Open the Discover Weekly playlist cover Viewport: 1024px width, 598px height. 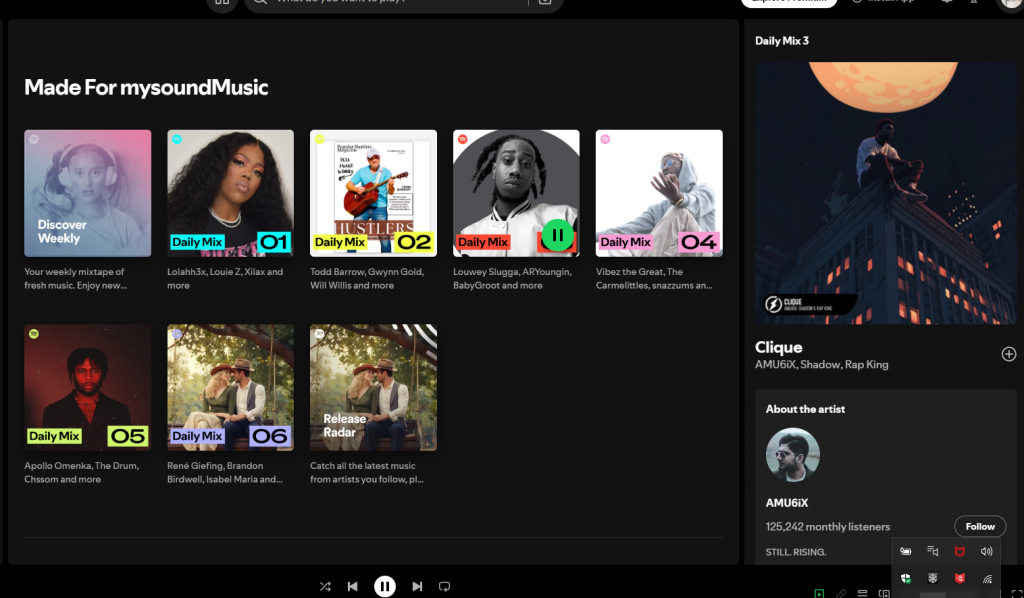pyautogui.click(x=88, y=193)
